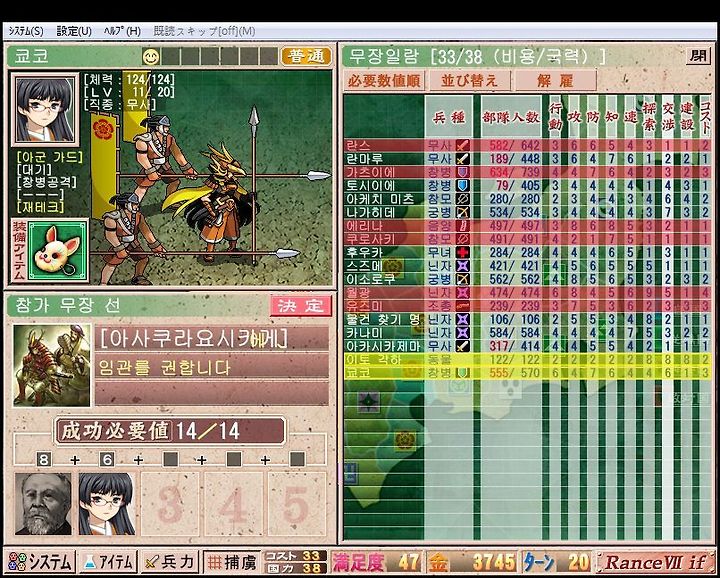Select the 이토 각하 row name
Viewport: 720px width, 578px height.
pyautogui.click(x=373, y=359)
